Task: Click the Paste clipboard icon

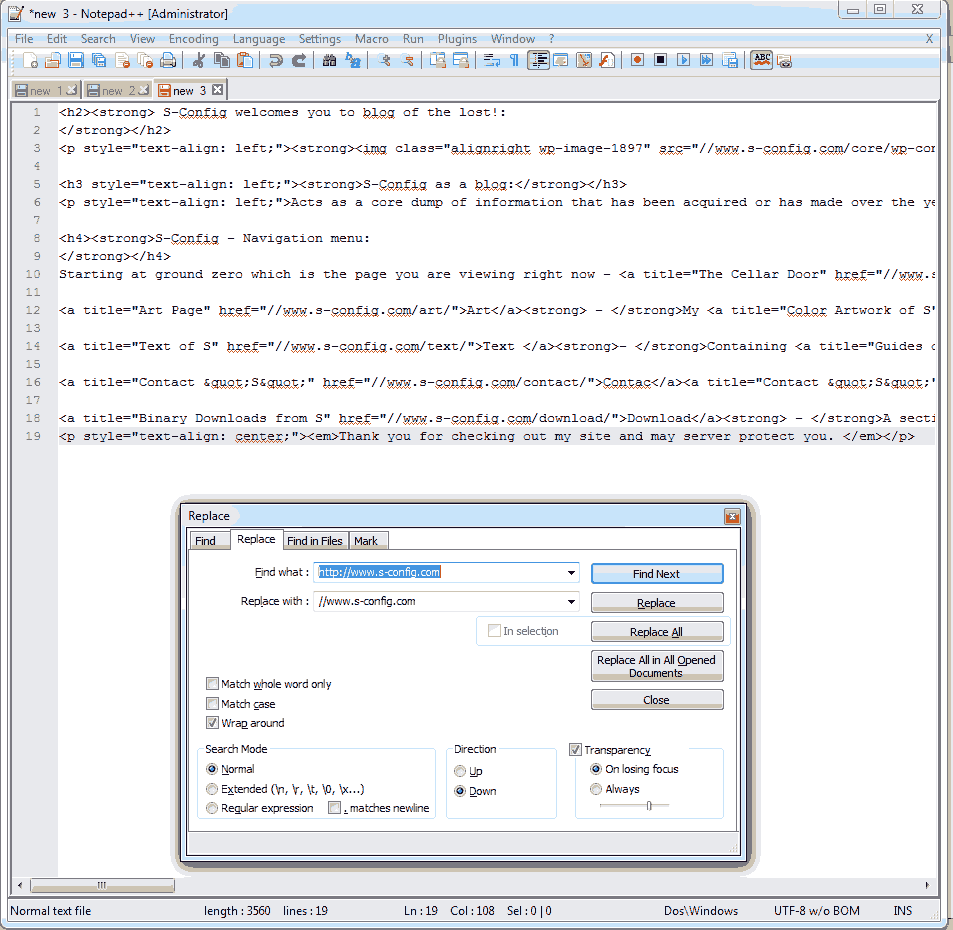Action: click(x=245, y=60)
